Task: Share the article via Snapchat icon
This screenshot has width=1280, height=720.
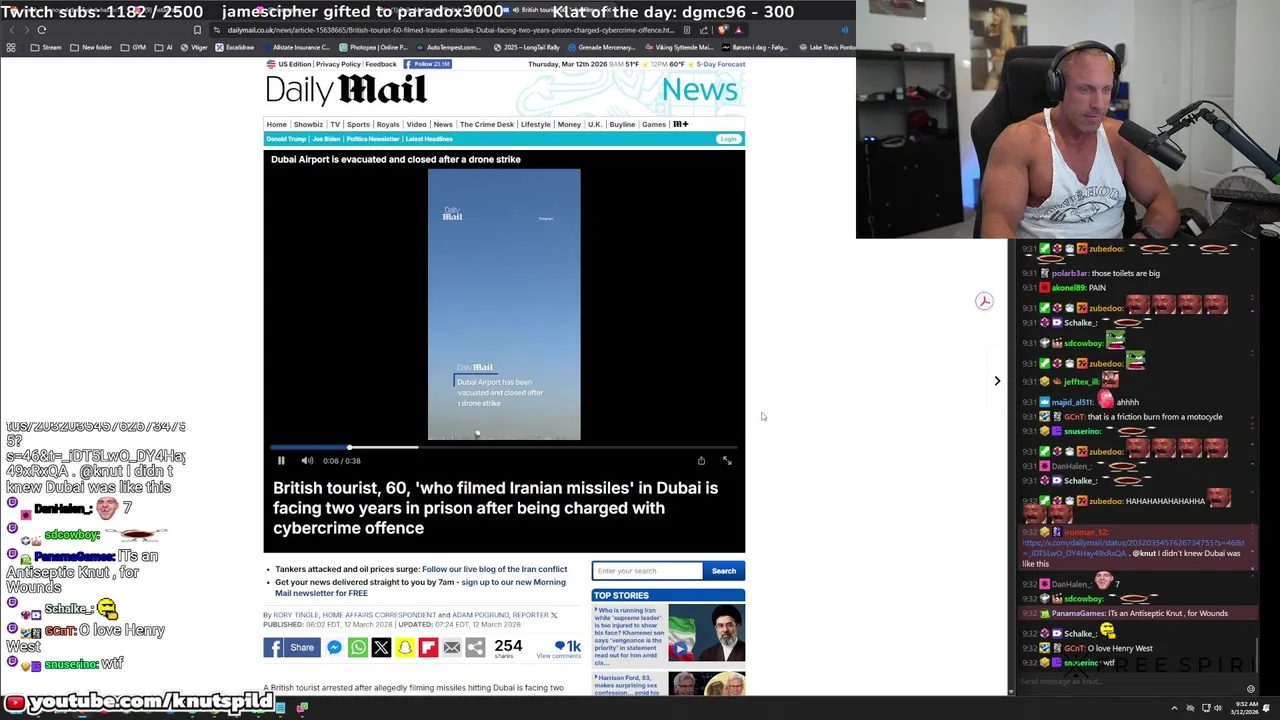Action: pos(405,647)
